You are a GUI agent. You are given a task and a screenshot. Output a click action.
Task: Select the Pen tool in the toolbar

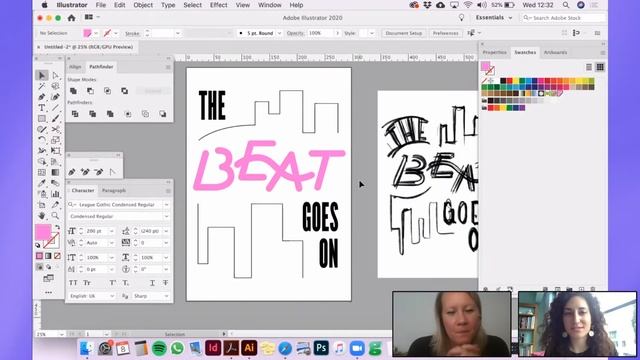pyautogui.click(x=42, y=97)
